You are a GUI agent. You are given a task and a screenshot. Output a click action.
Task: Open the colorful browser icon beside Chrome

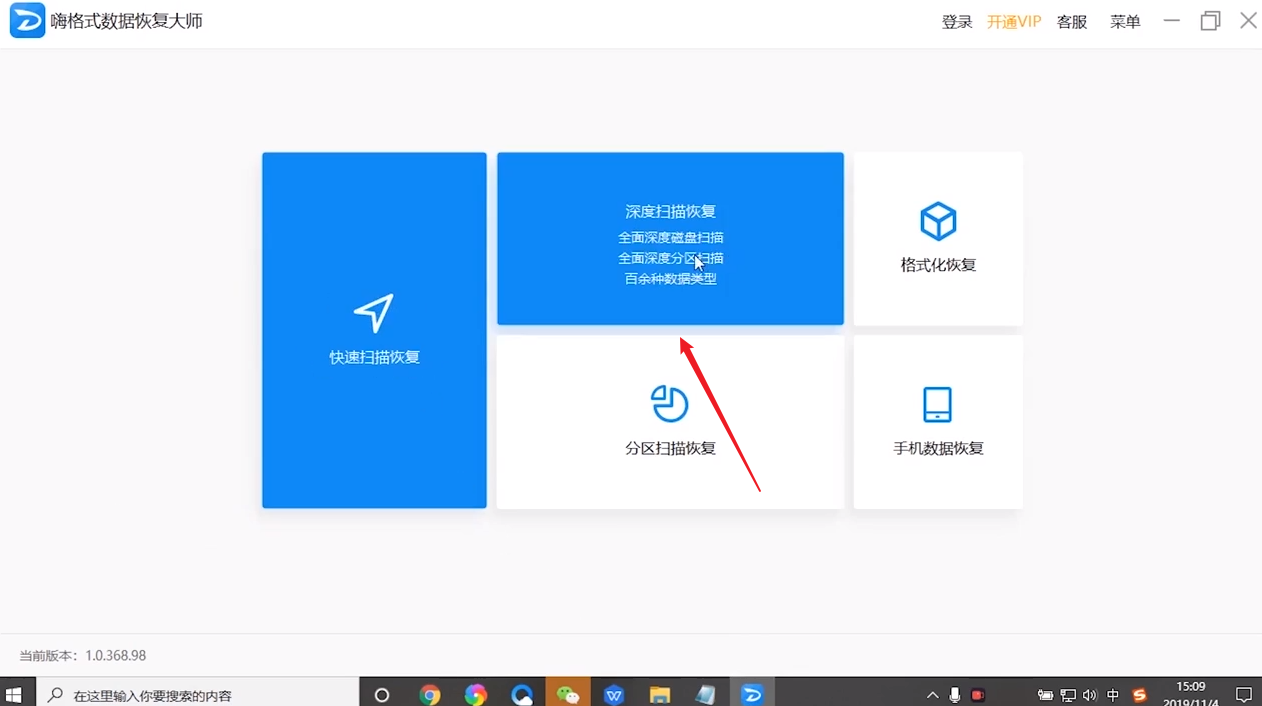point(475,695)
